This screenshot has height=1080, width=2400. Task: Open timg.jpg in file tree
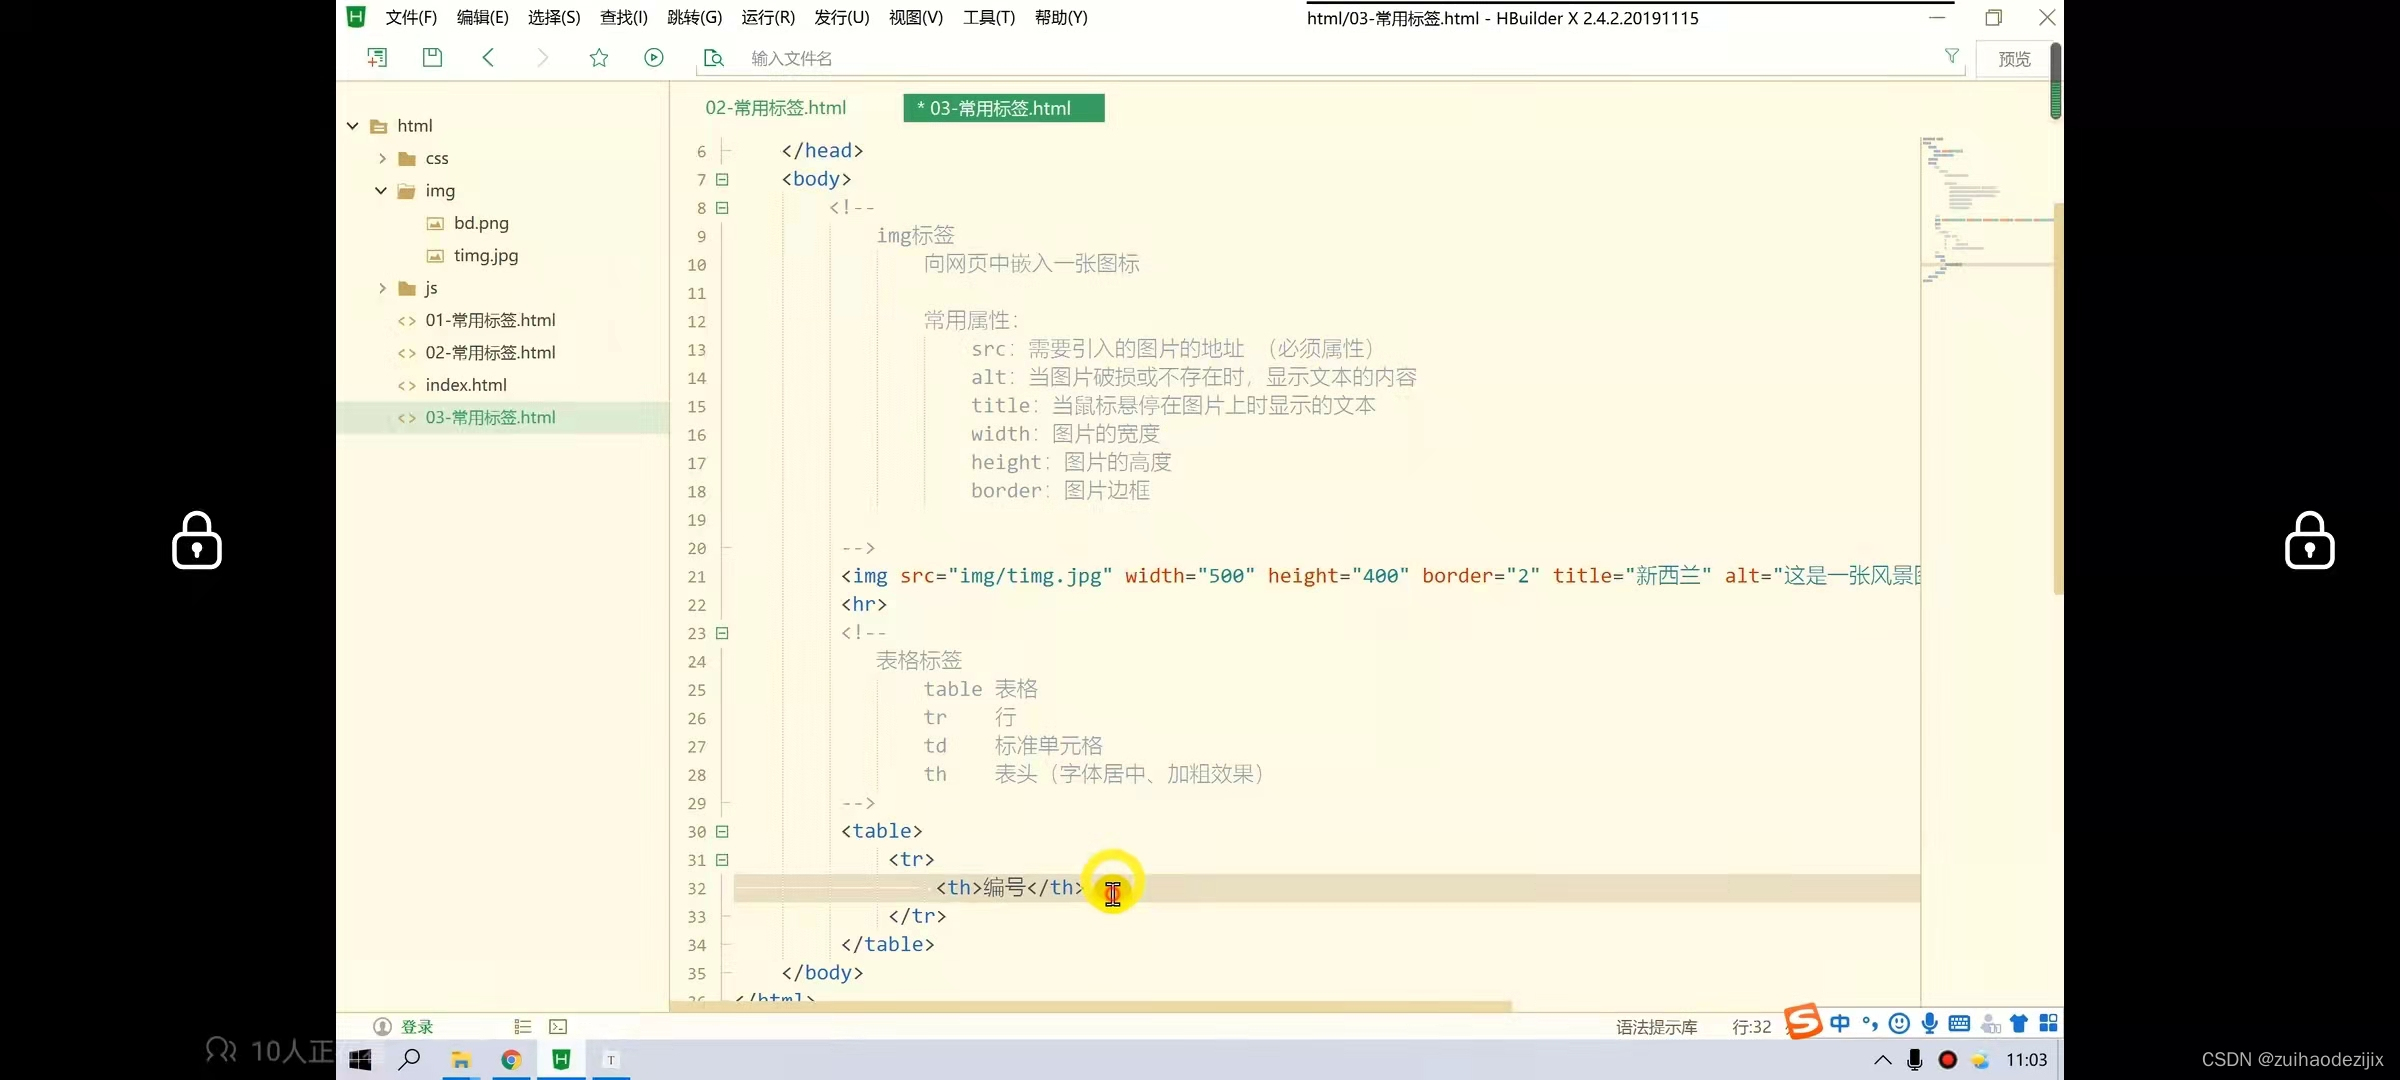pos(485,256)
